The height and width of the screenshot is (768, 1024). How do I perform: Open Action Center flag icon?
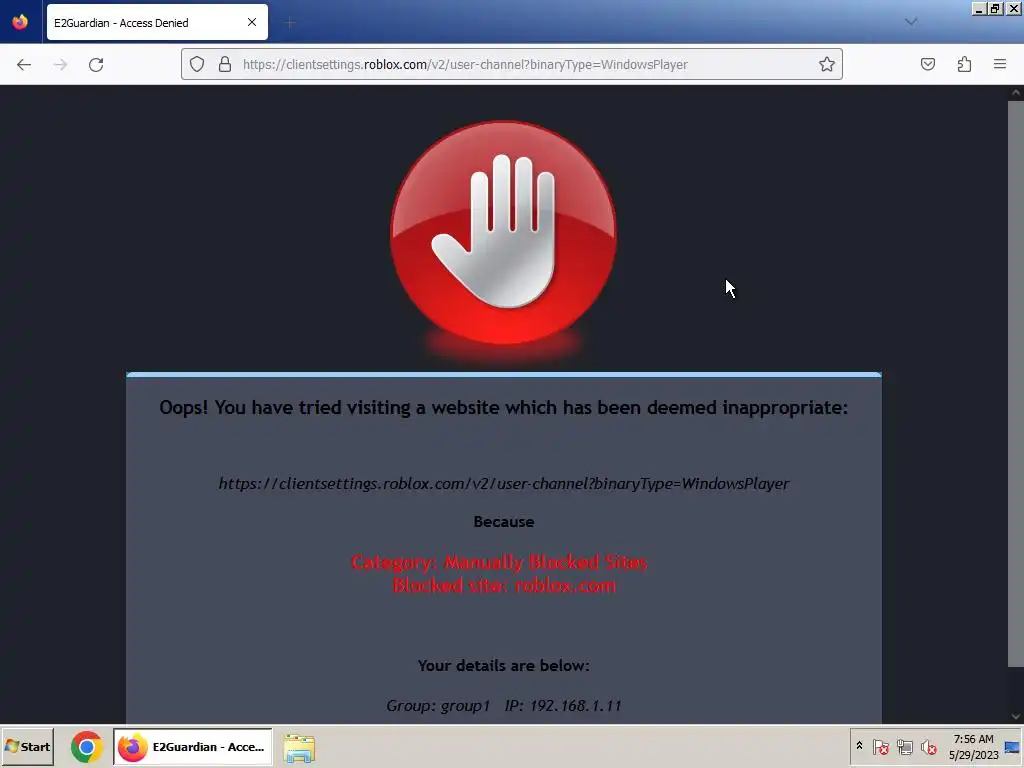click(x=880, y=747)
